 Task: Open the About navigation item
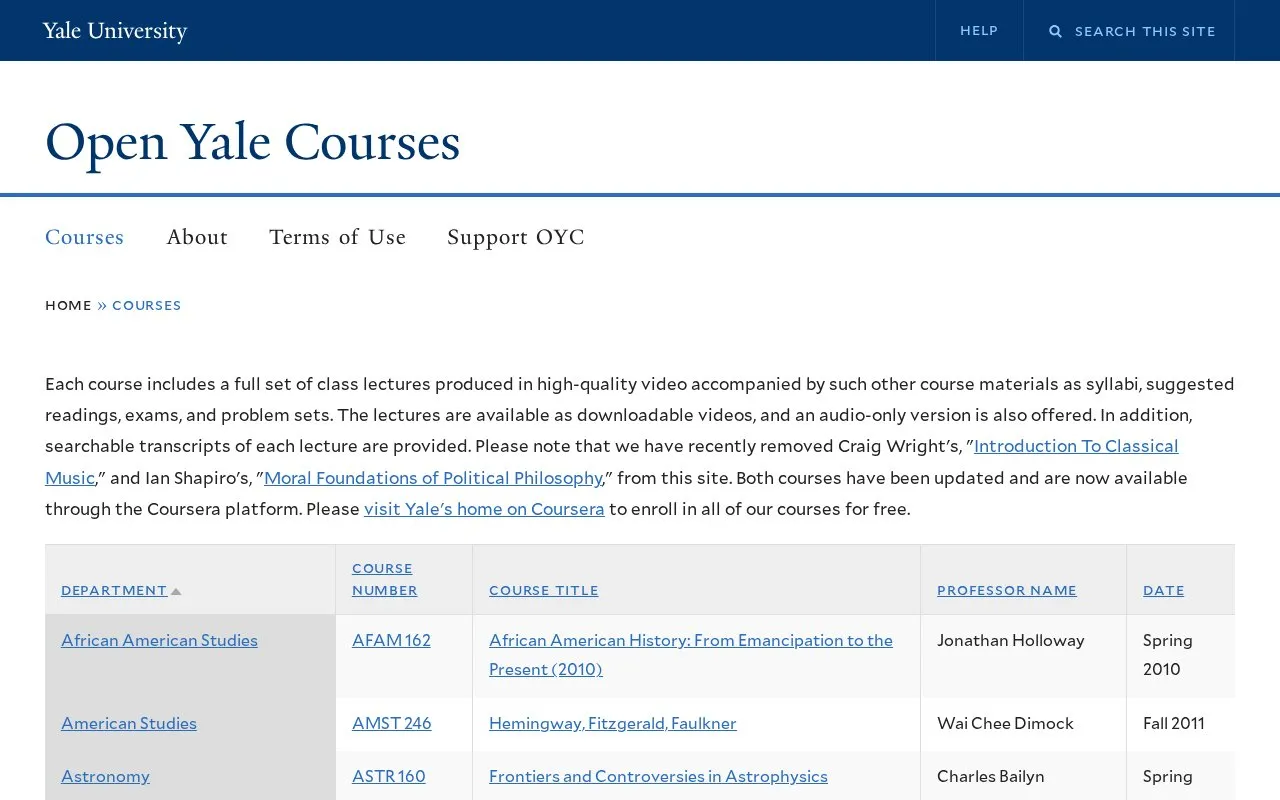tap(197, 237)
